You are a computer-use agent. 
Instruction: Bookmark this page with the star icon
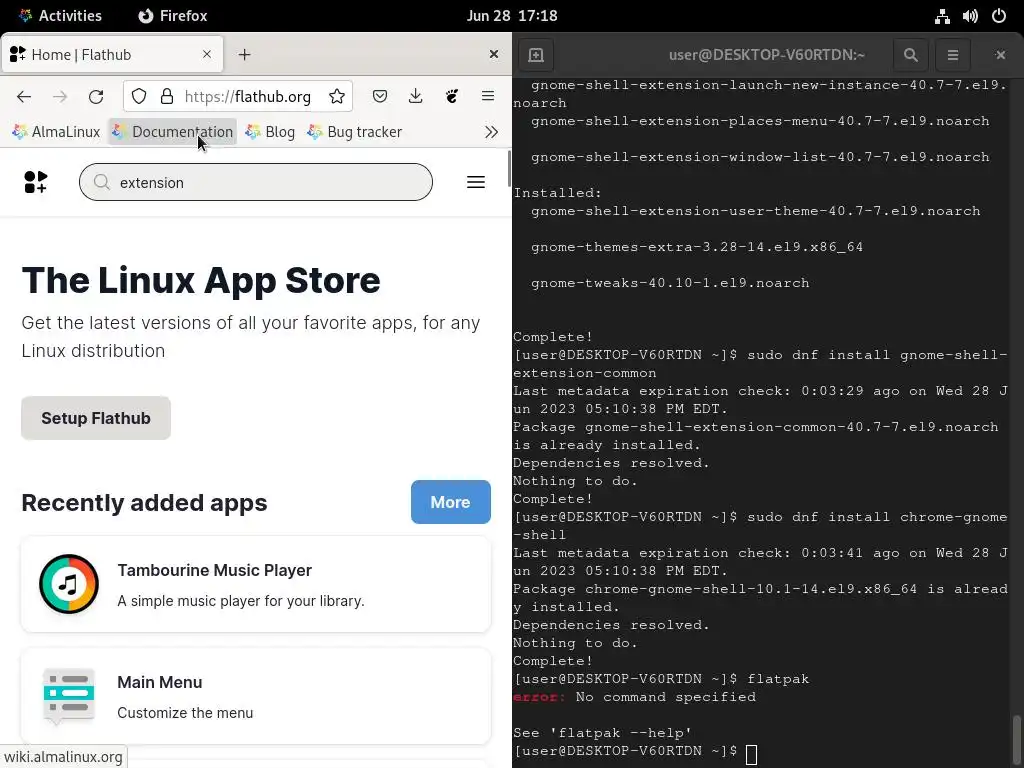(337, 97)
